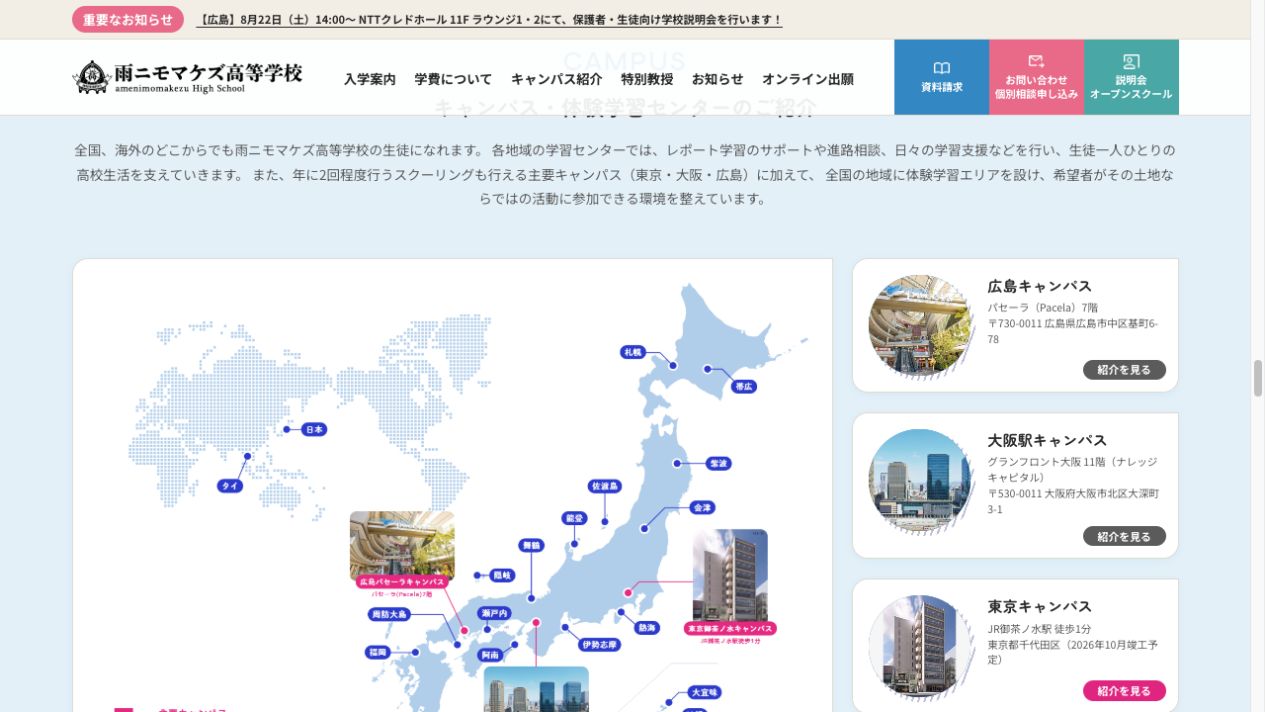Click pink 紹介を見る for 東京キャンパス
1265x712 pixels.
(1124, 691)
